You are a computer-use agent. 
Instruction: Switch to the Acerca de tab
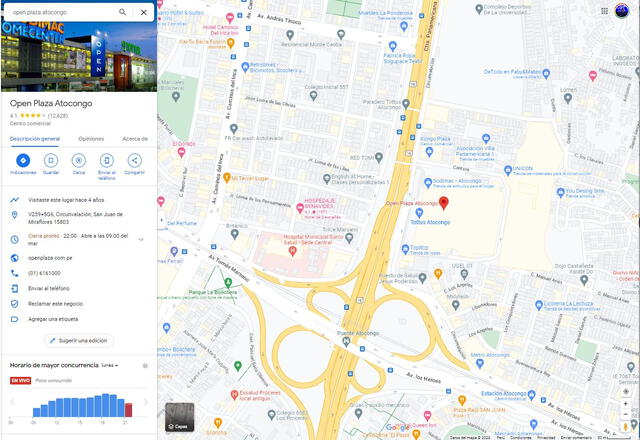(135, 139)
